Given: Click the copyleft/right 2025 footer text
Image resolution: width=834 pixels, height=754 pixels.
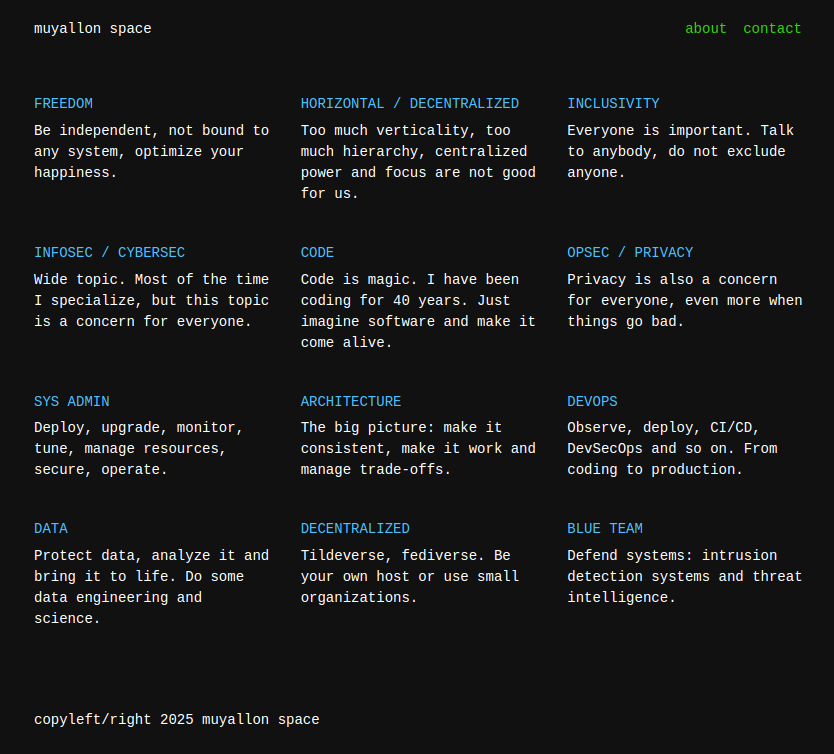Looking at the screenshot, I should point(177,719).
